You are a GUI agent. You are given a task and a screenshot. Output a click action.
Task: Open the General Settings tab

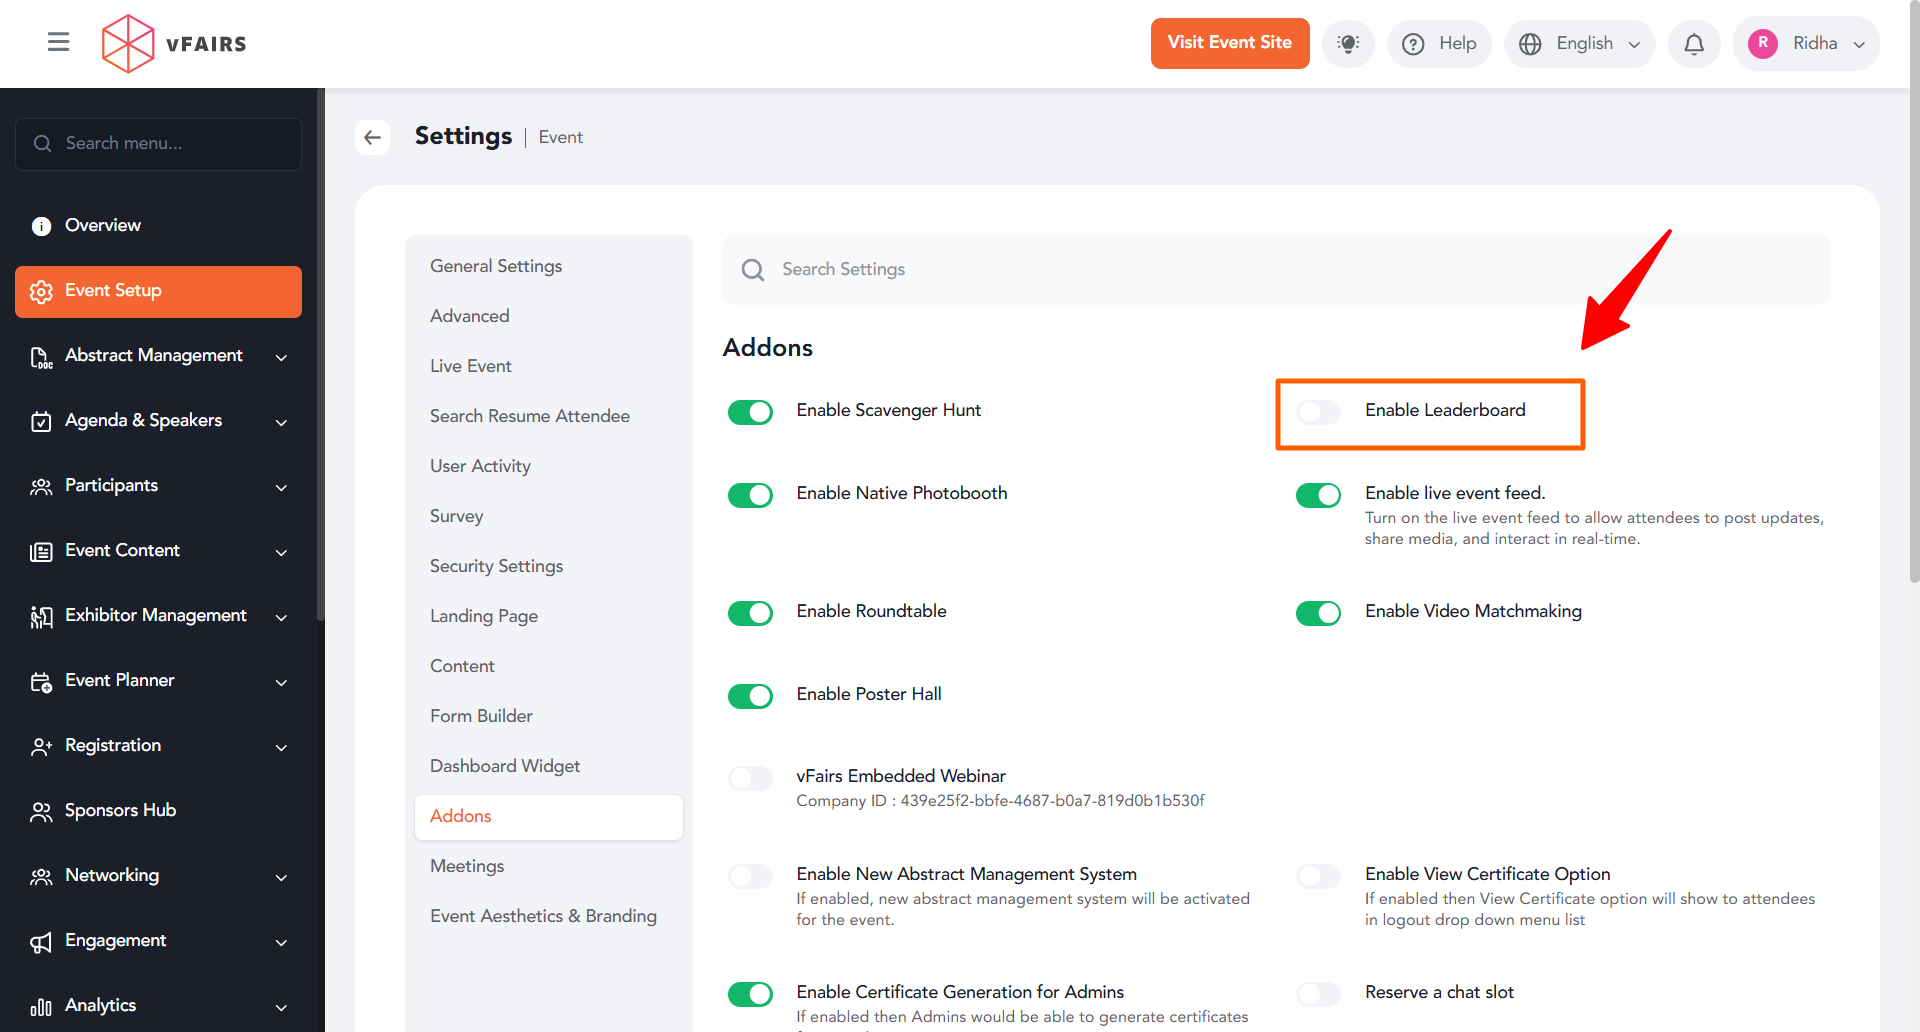click(x=496, y=266)
